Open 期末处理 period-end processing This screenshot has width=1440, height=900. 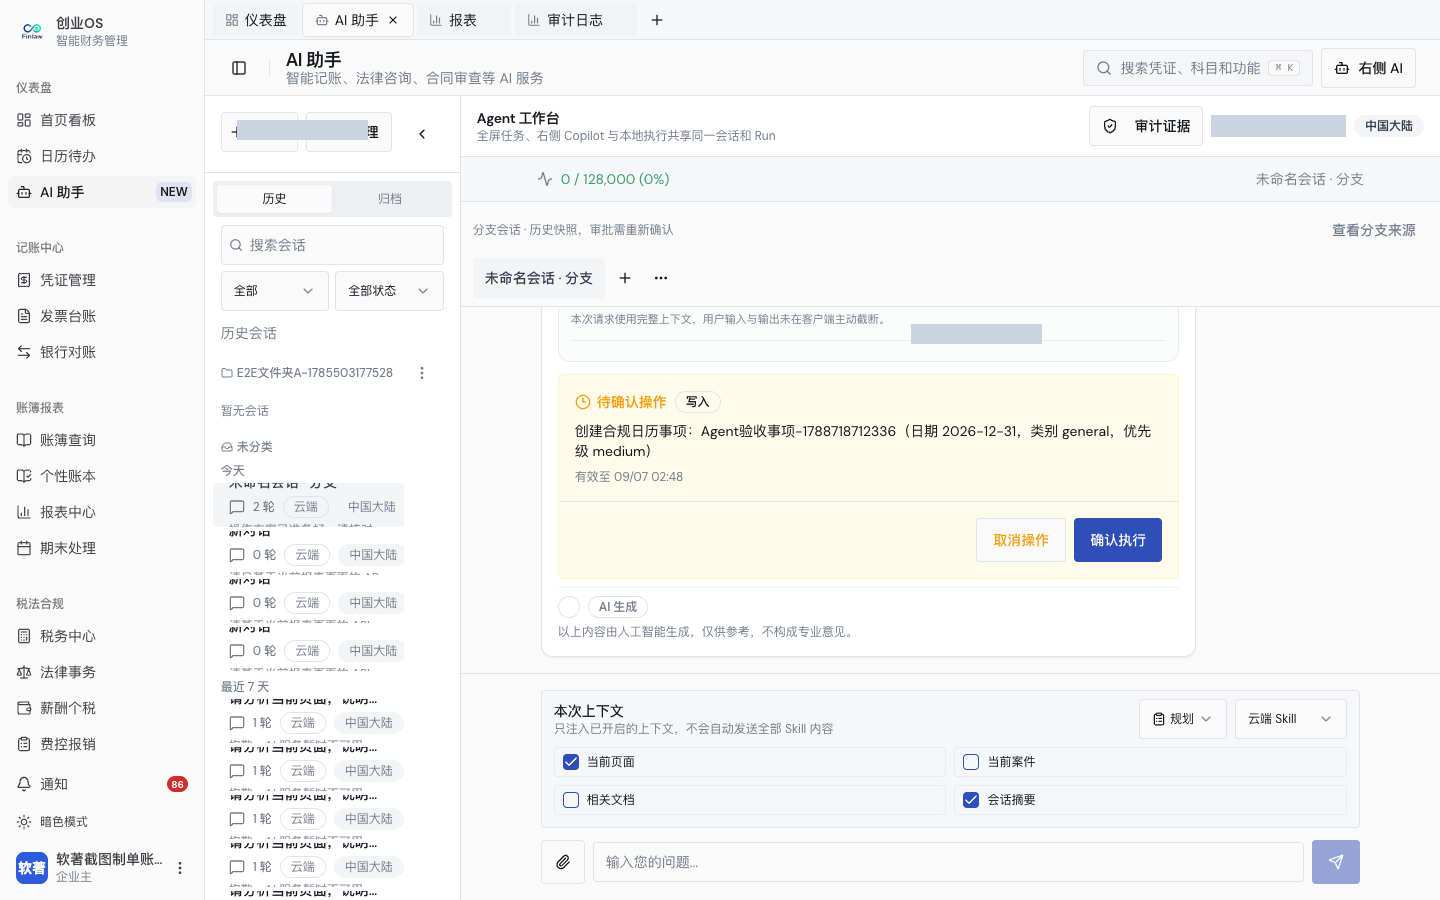click(101, 548)
